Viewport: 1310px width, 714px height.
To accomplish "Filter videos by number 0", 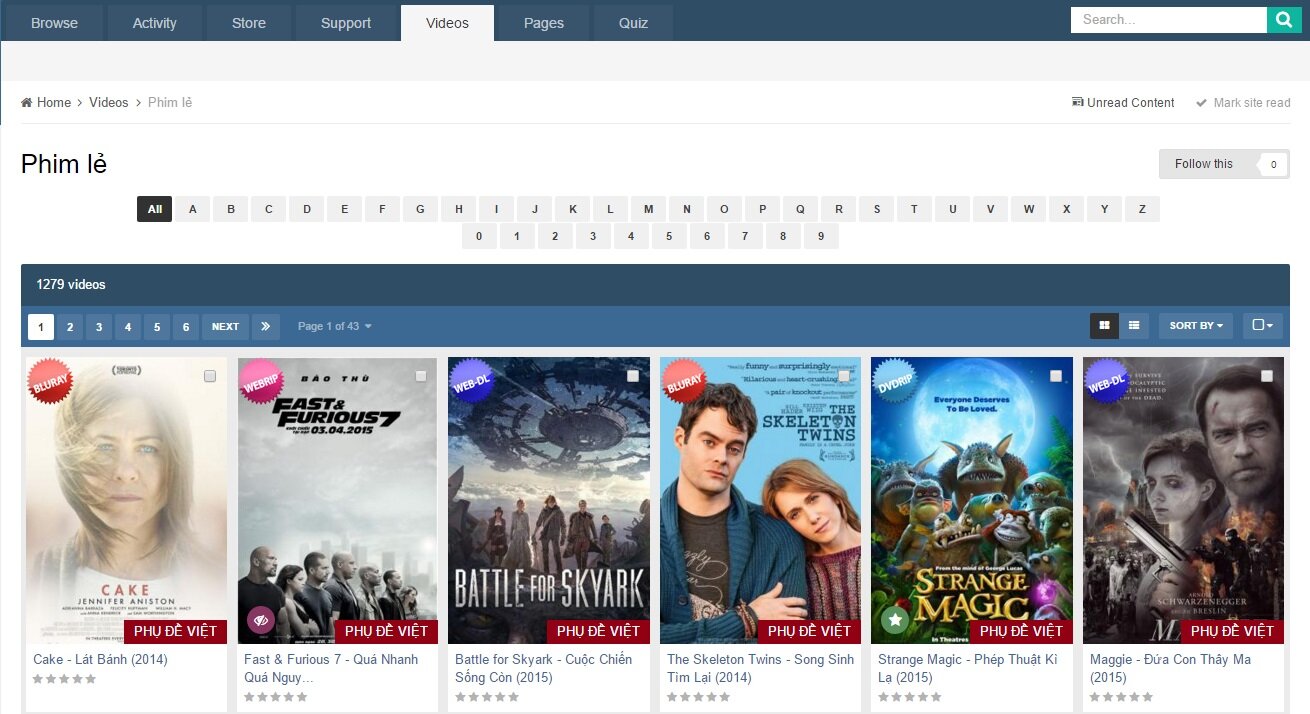I will pyautogui.click(x=479, y=236).
